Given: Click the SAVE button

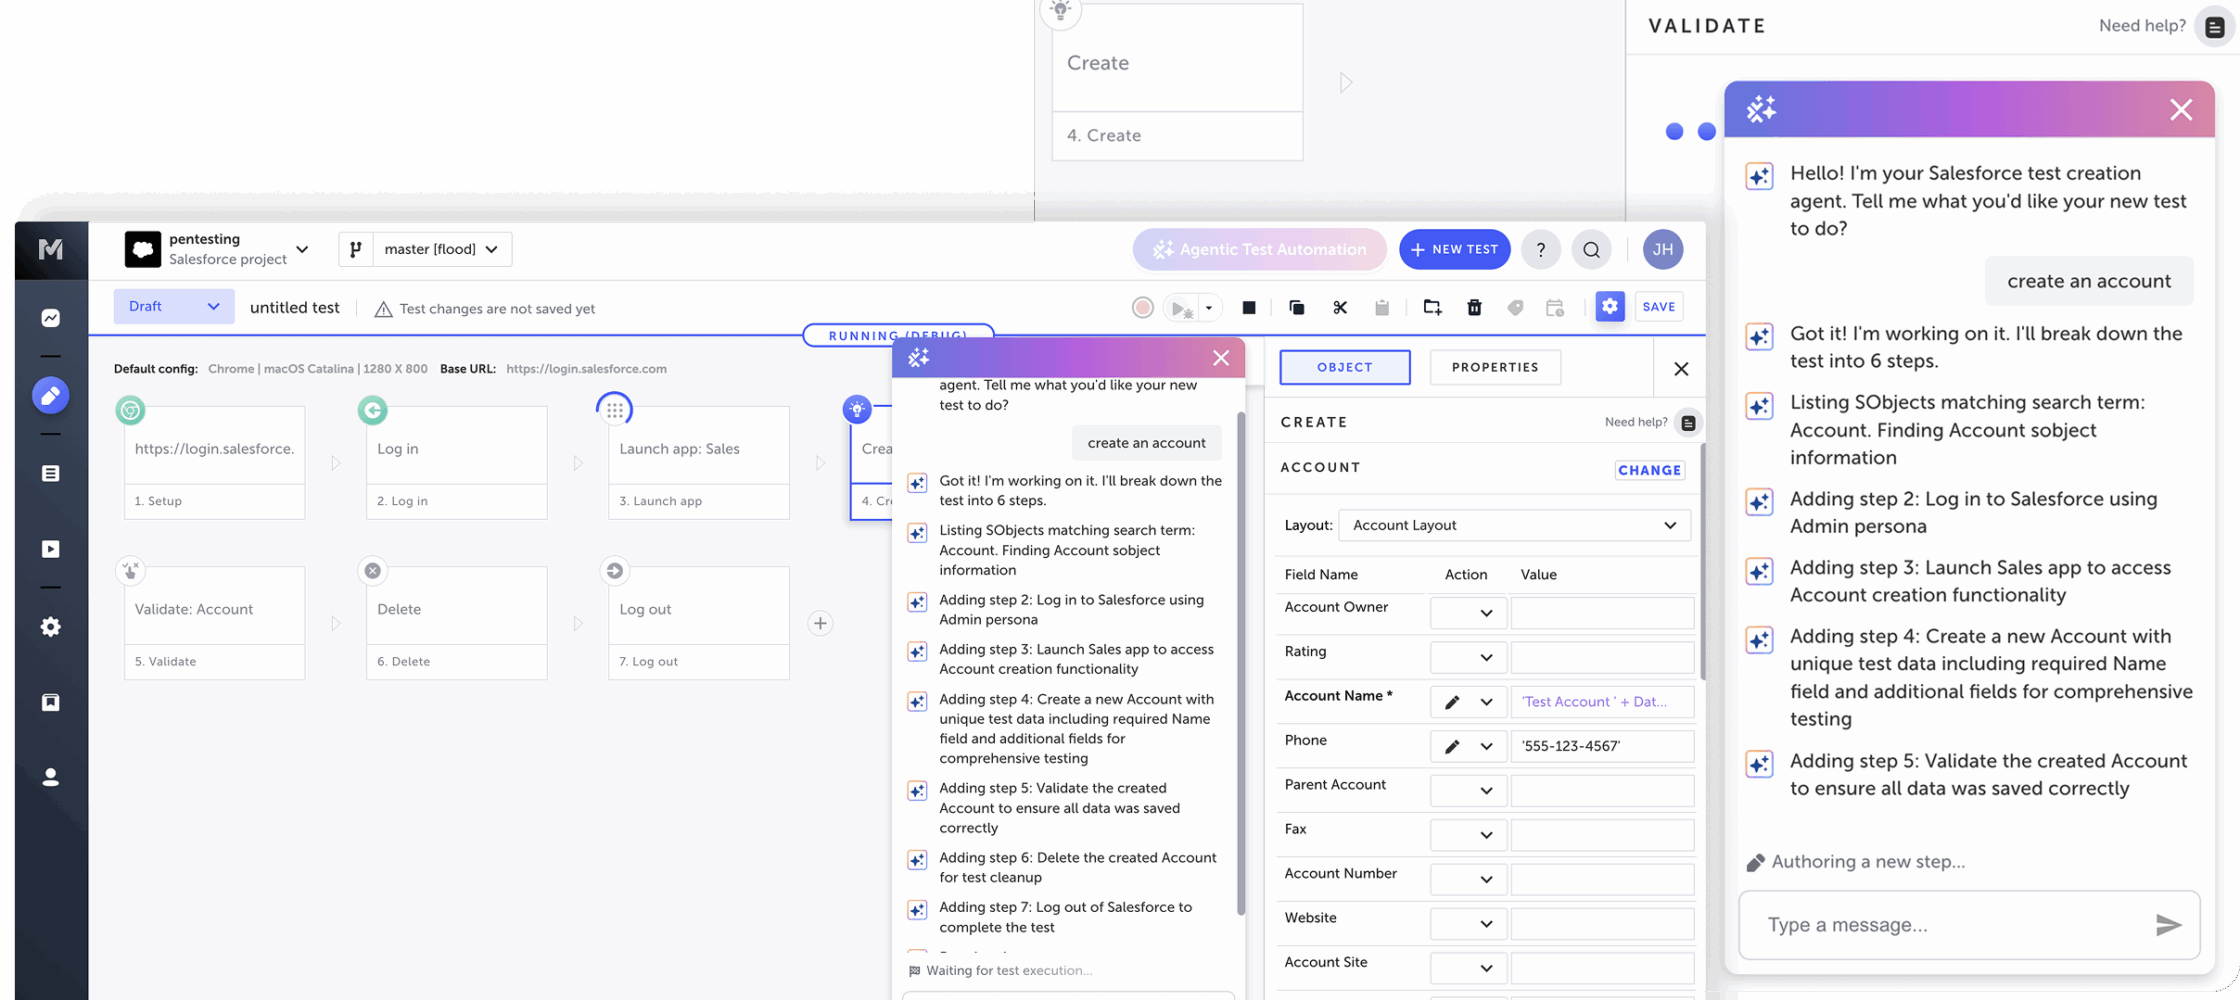Looking at the screenshot, I should click(1658, 307).
